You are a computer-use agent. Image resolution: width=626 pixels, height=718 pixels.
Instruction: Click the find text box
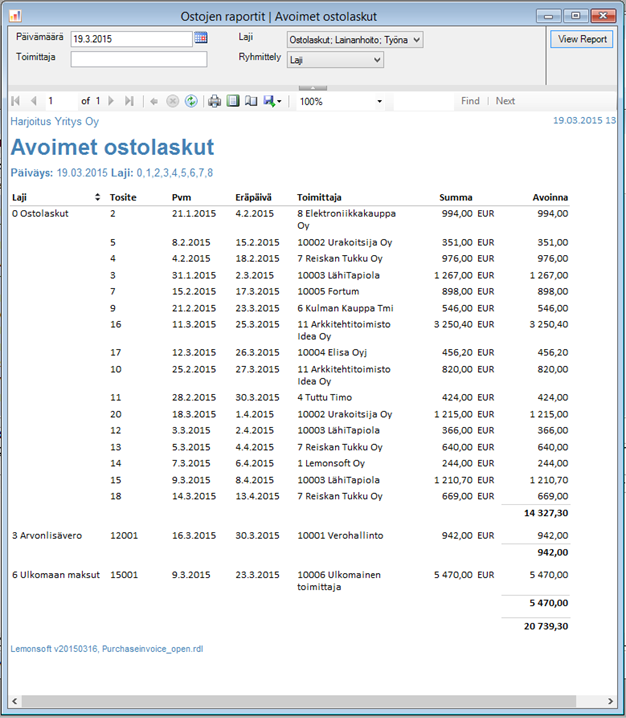point(423,101)
